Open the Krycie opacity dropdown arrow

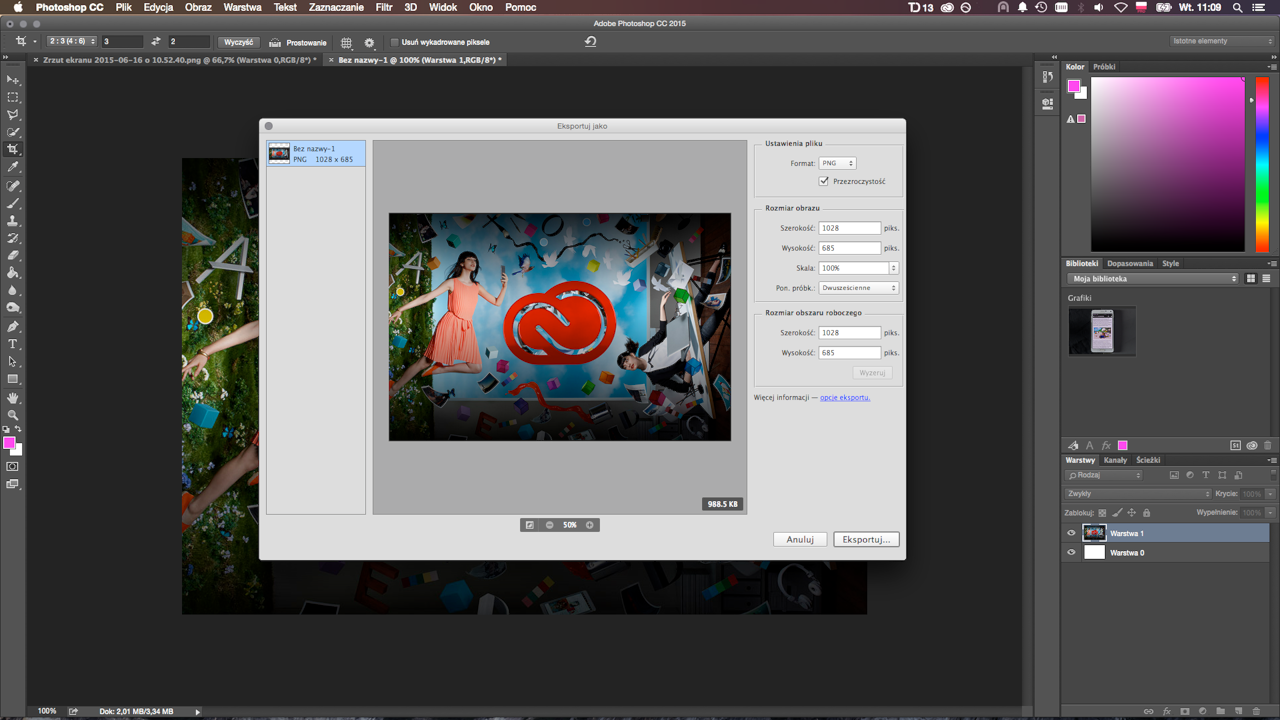coord(1270,494)
